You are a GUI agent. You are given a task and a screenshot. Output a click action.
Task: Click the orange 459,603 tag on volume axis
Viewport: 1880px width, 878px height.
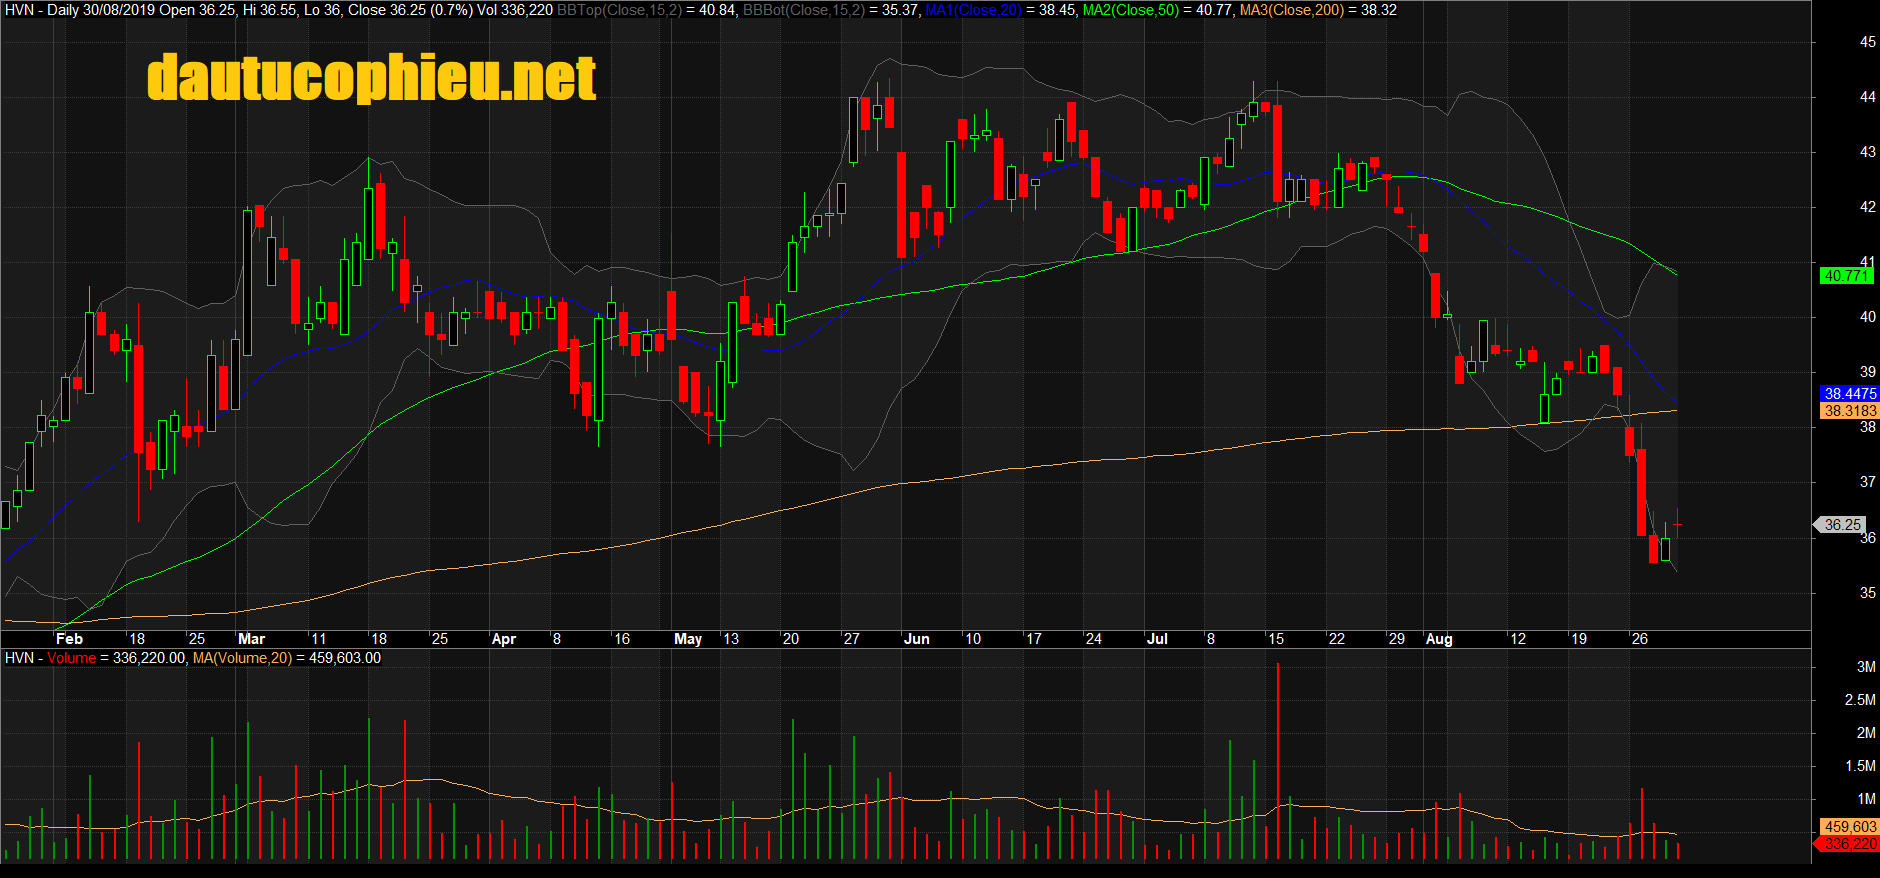click(1850, 827)
